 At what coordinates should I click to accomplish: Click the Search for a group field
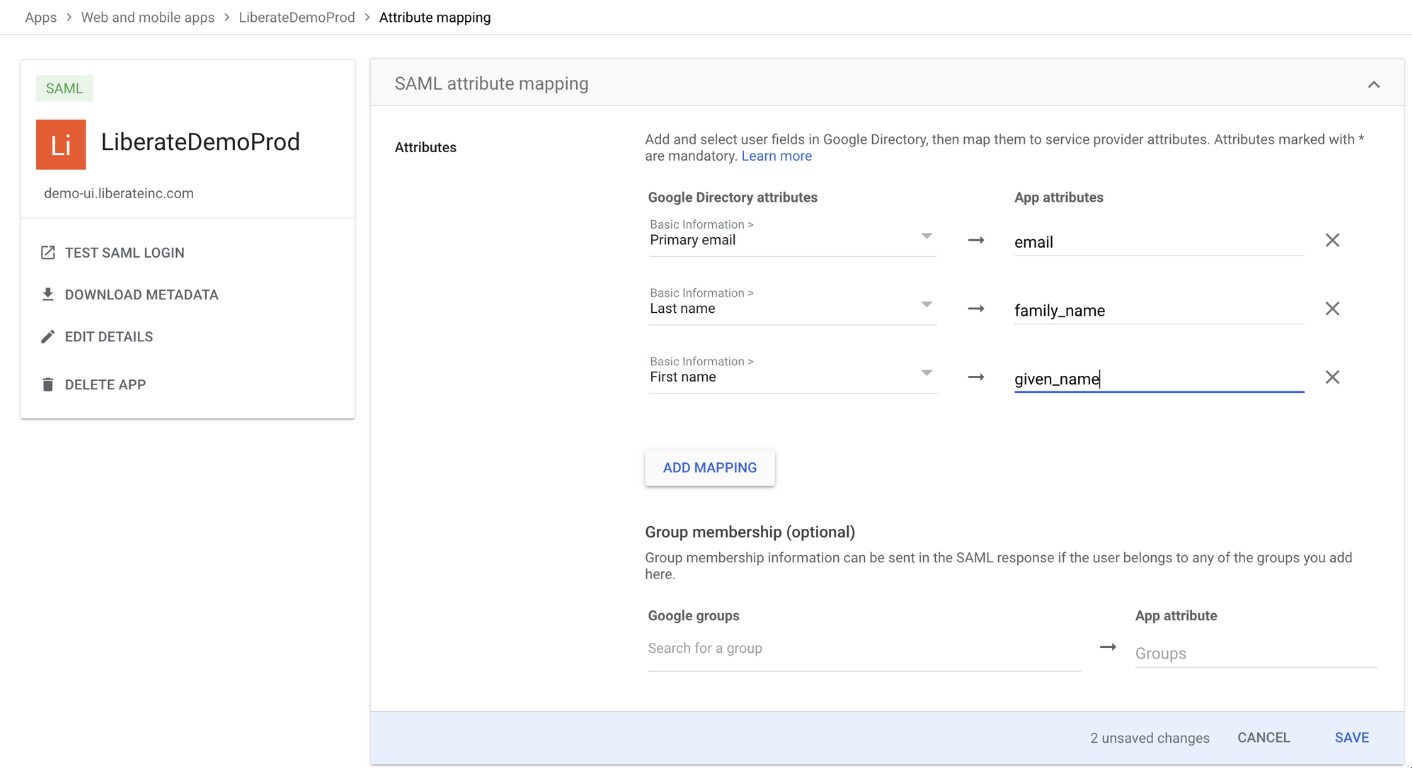863,649
